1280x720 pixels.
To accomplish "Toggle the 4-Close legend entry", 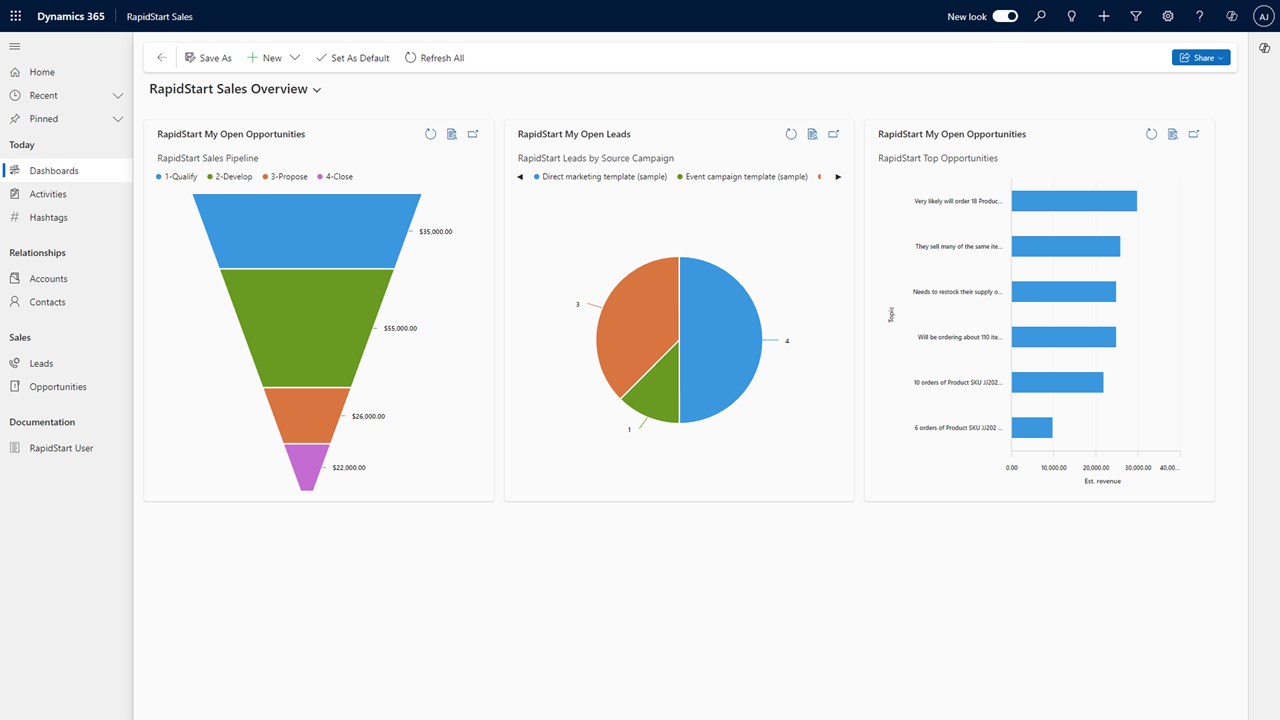I will click(335, 177).
